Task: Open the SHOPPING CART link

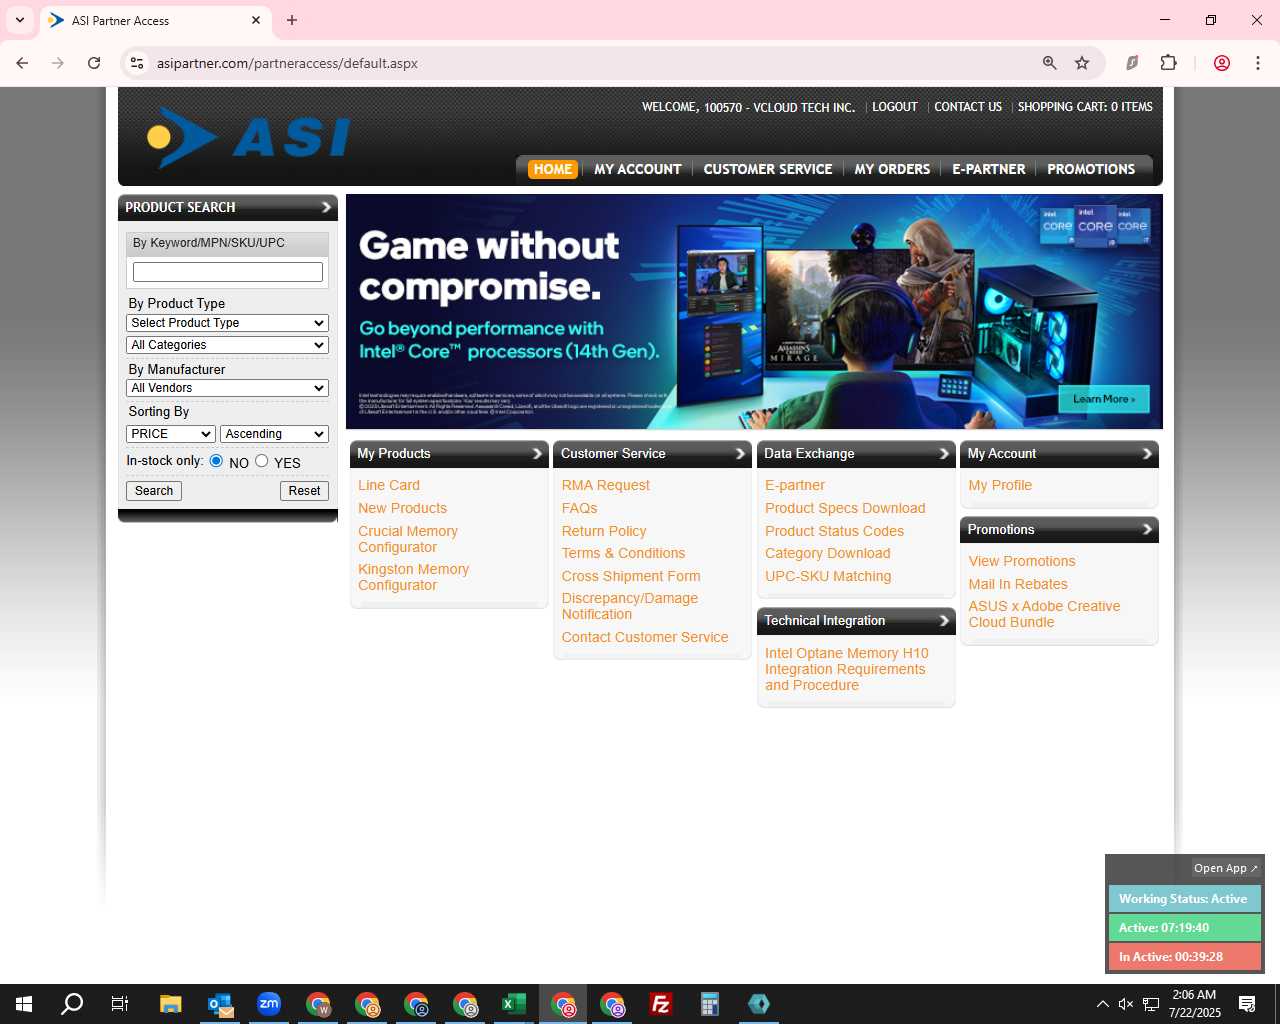Action: [x=1085, y=107]
